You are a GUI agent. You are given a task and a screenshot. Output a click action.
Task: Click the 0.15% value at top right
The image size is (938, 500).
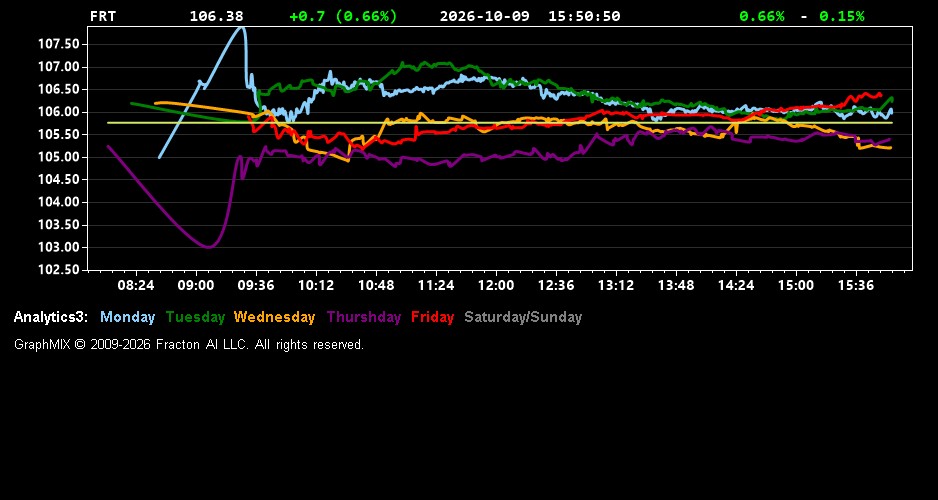842,16
